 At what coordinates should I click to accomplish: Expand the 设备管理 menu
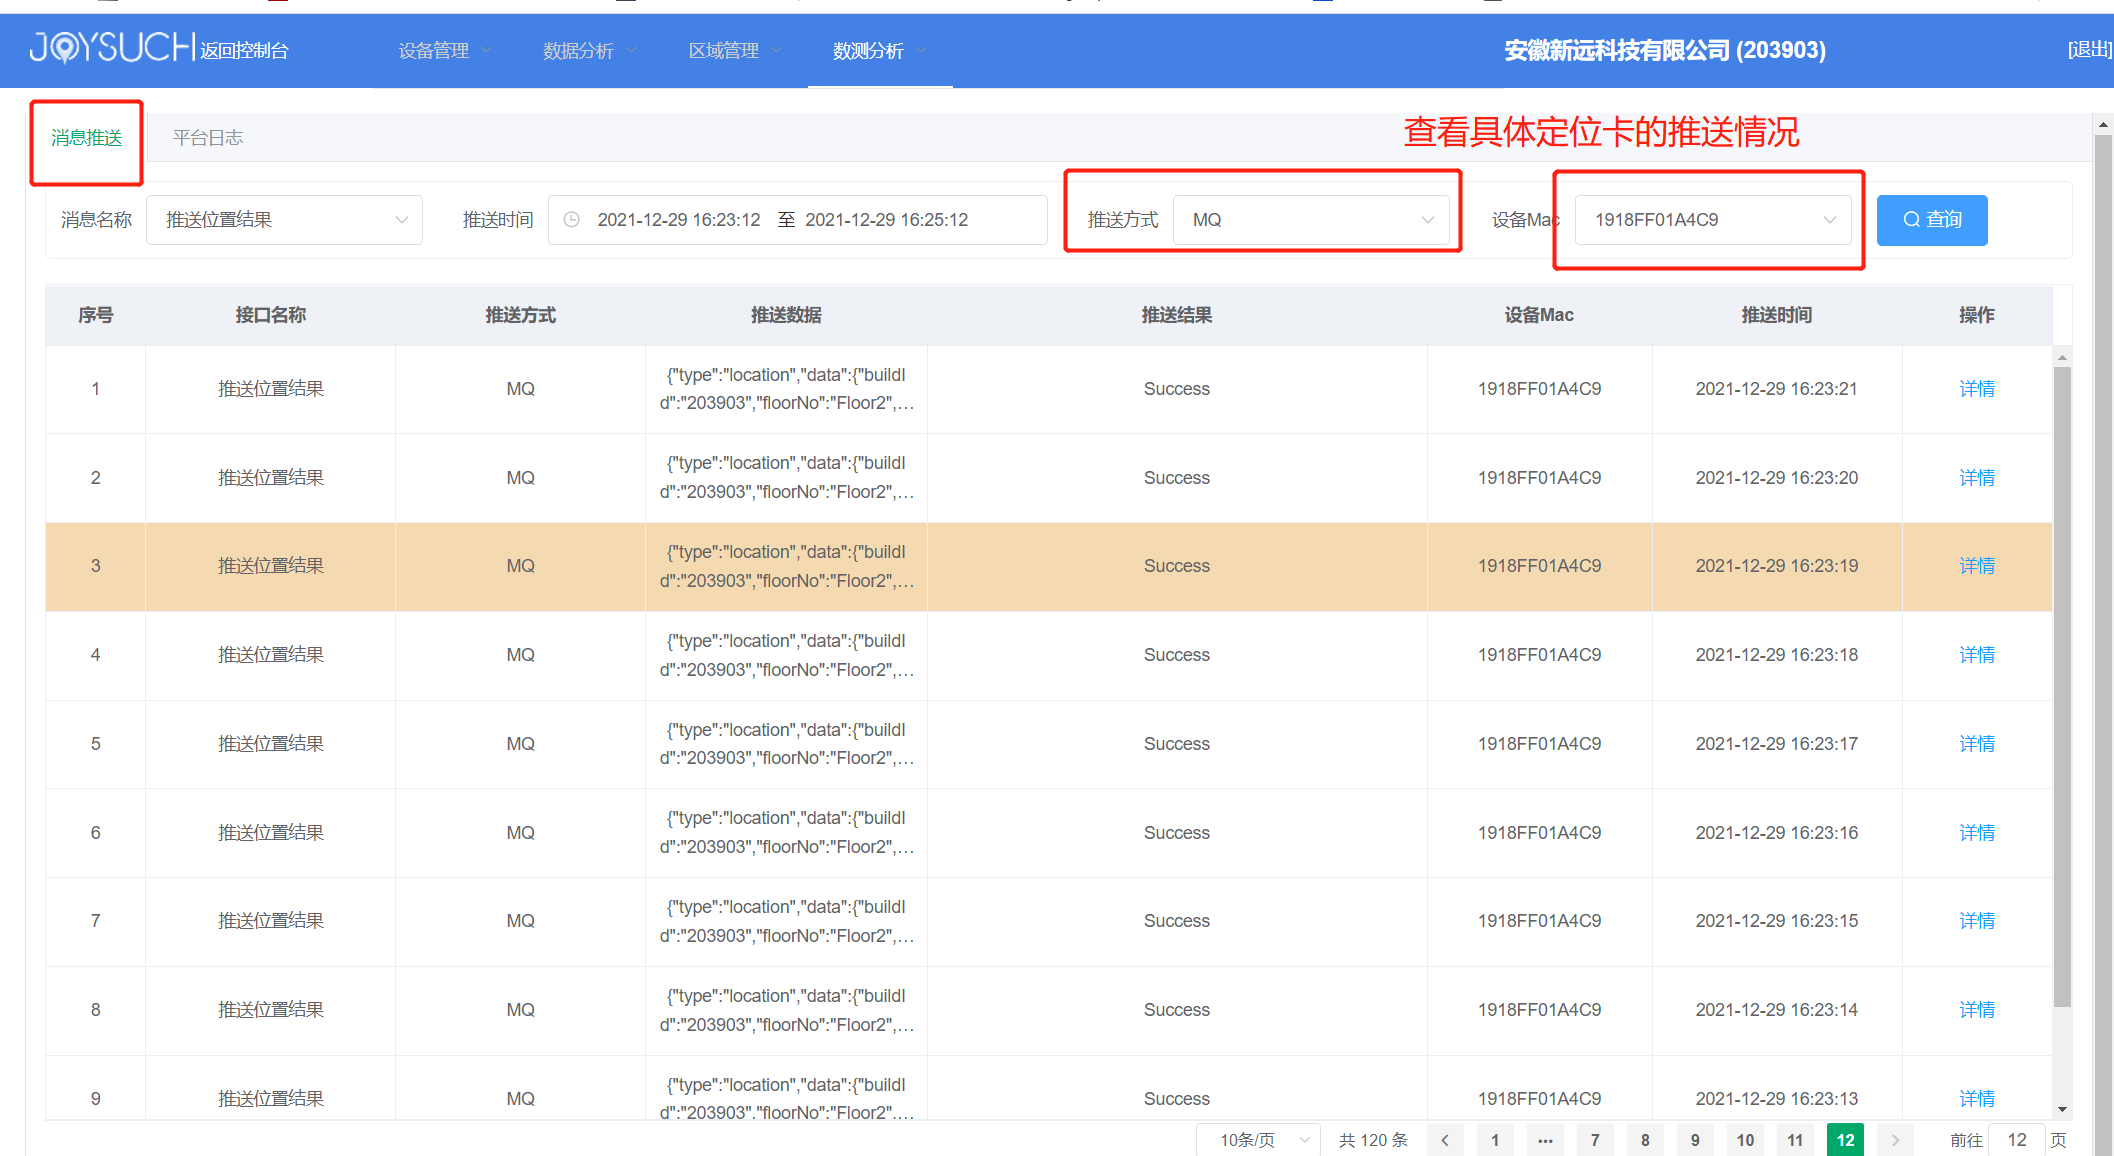tap(444, 51)
